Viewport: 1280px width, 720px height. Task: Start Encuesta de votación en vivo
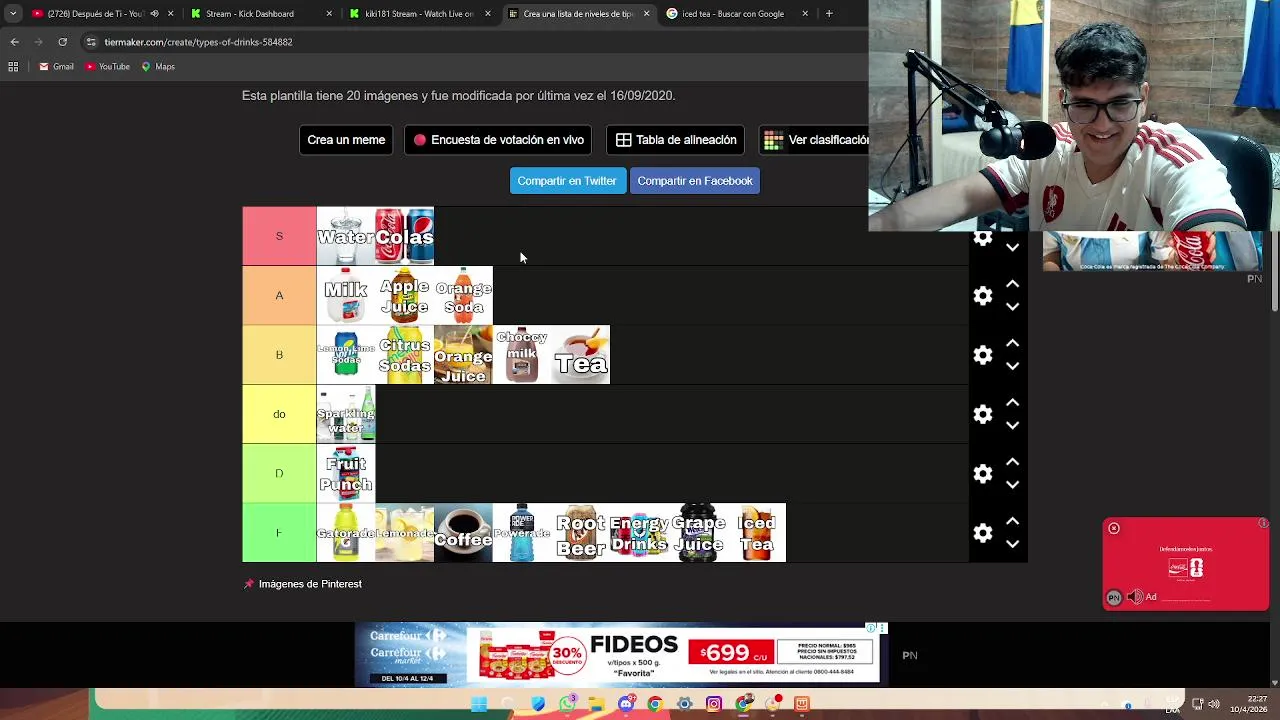click(498, 140)
